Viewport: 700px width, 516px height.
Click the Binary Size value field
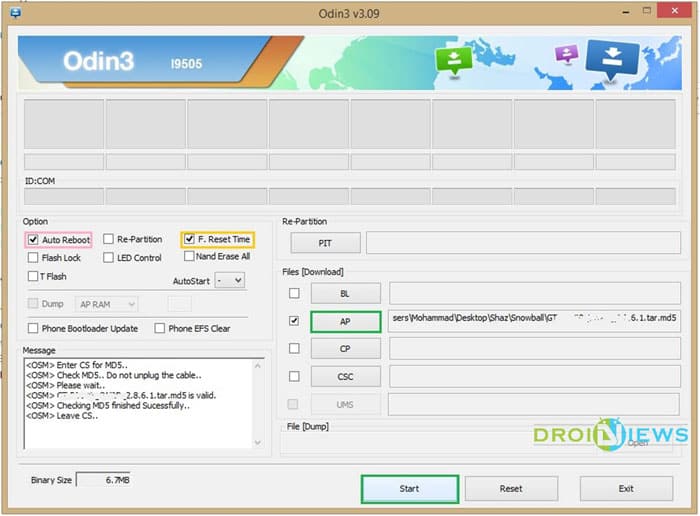click(104, 480)
